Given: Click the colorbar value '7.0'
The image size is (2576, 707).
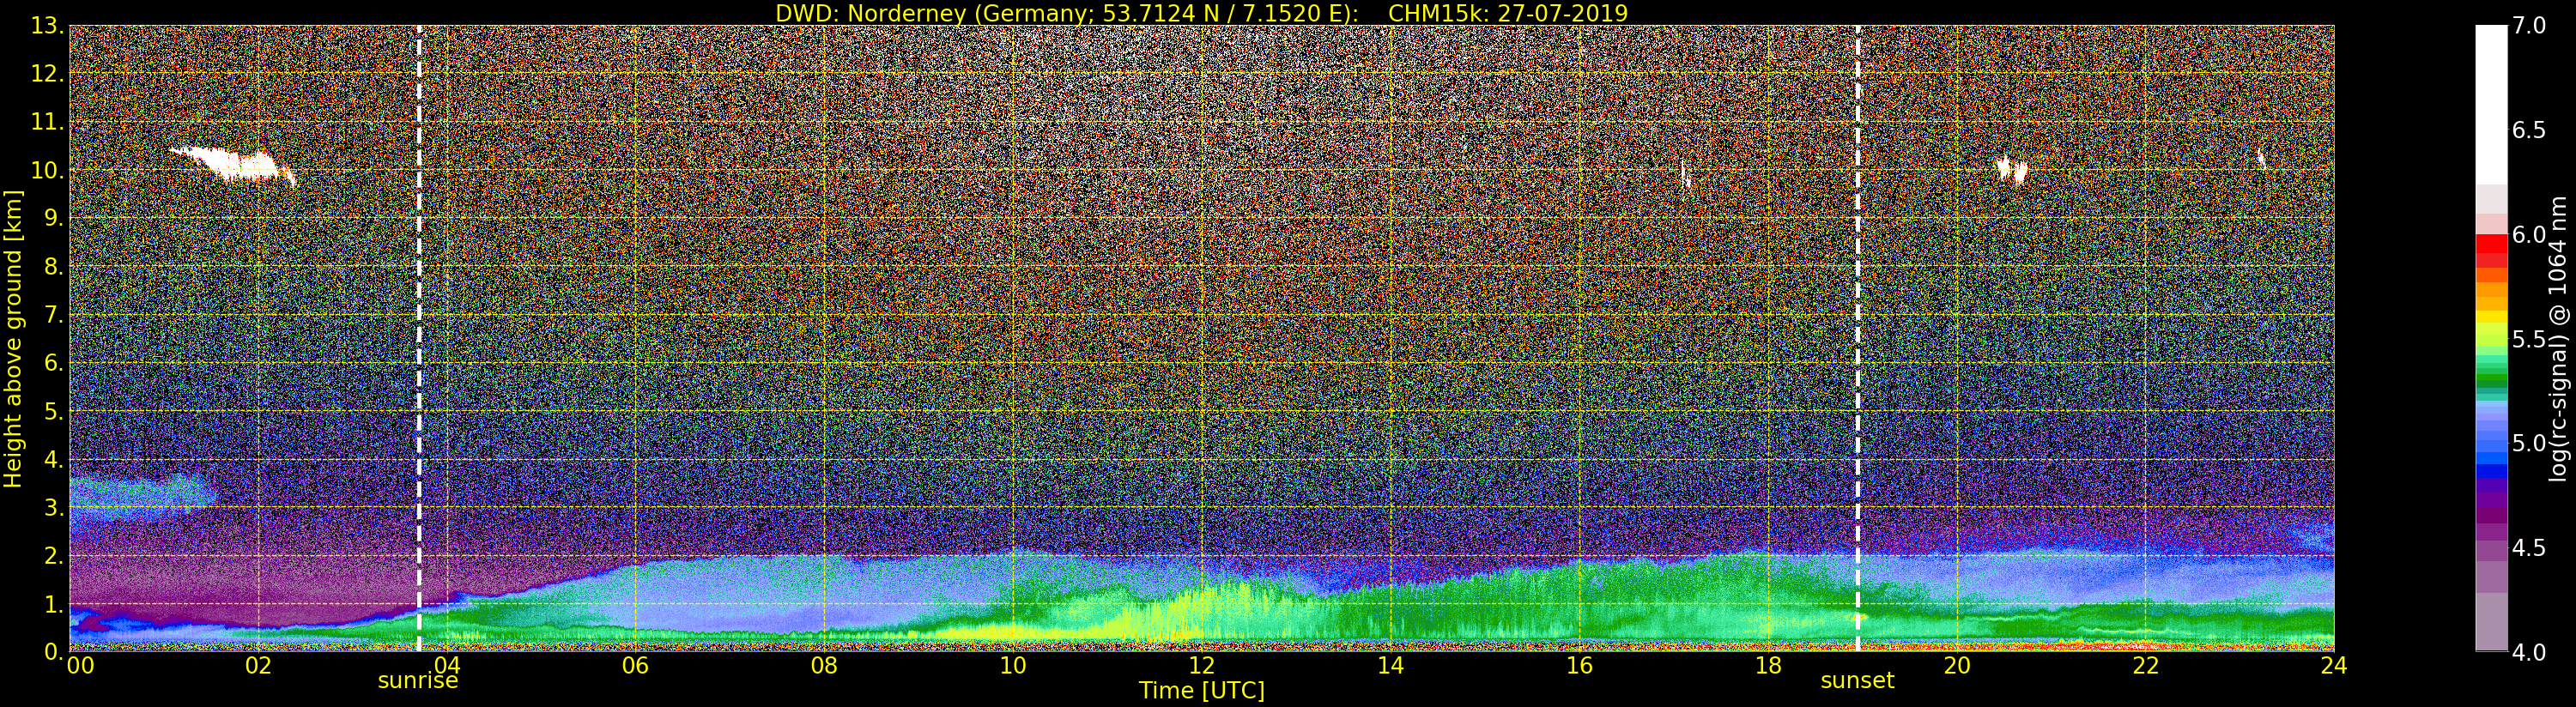Looking at the screenshot, I should click(2529, 26).
